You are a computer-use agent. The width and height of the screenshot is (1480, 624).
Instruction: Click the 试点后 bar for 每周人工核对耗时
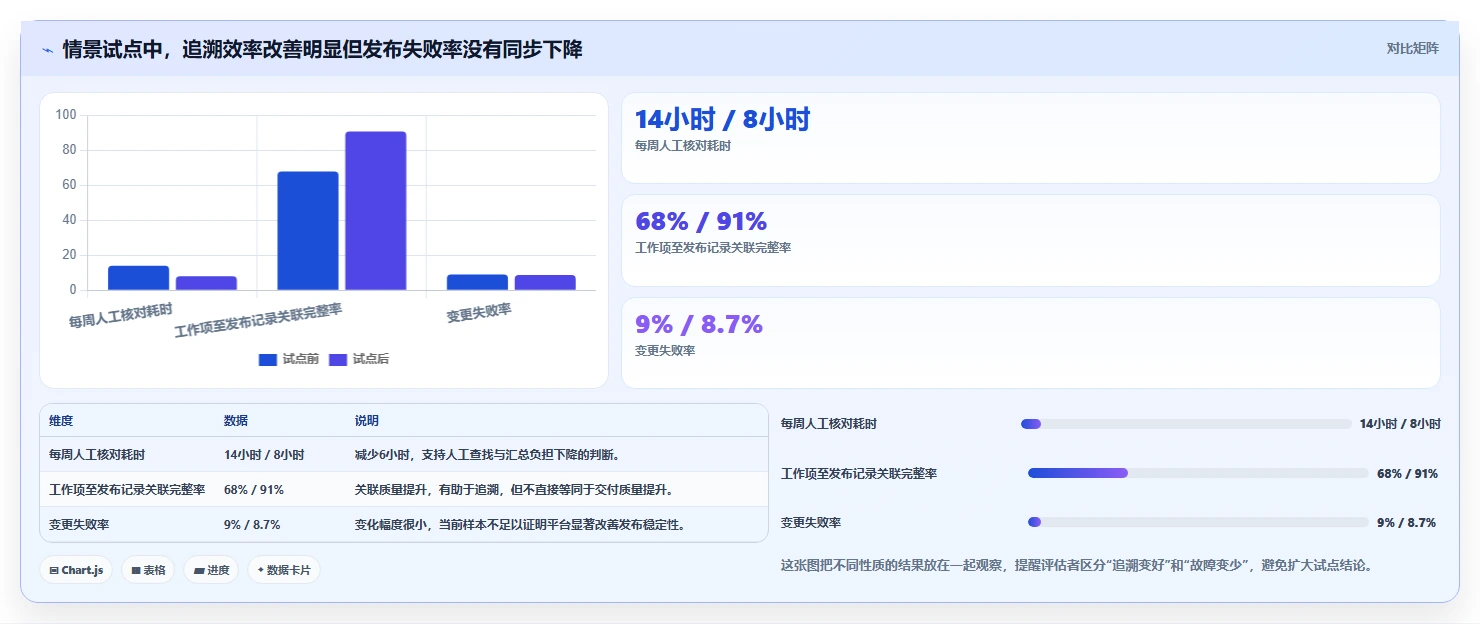coord(206,283)
